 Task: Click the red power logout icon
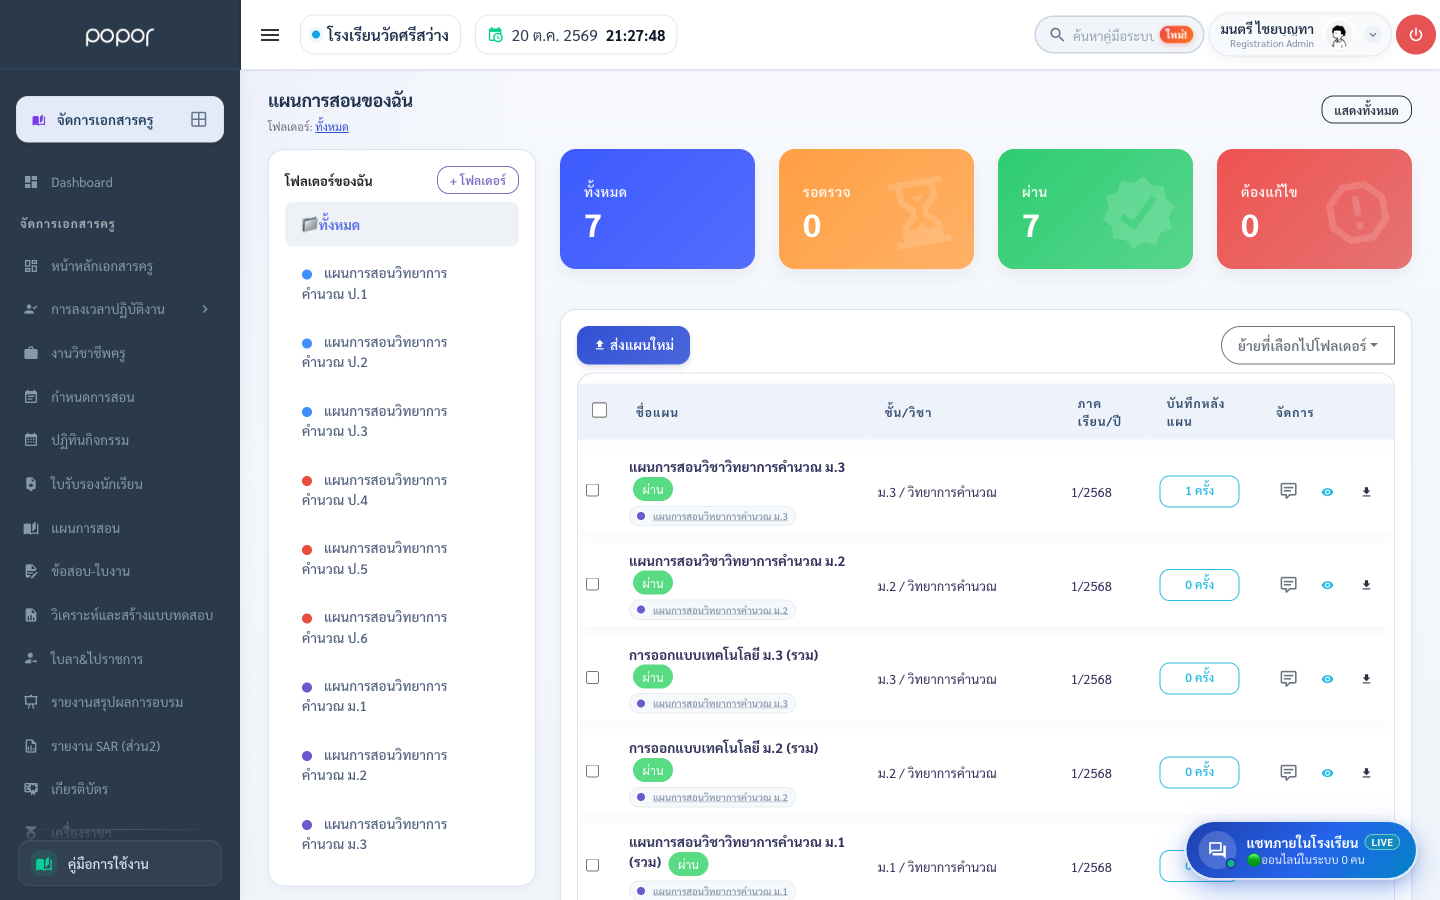tap(1416, 35)
